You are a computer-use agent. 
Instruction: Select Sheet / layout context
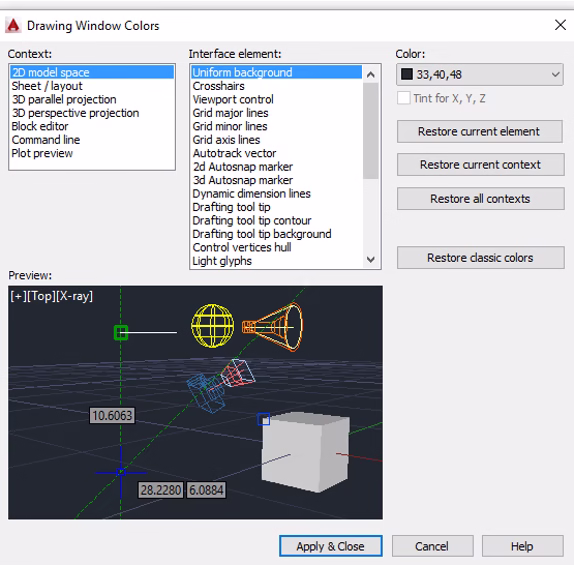click(47, 86)
